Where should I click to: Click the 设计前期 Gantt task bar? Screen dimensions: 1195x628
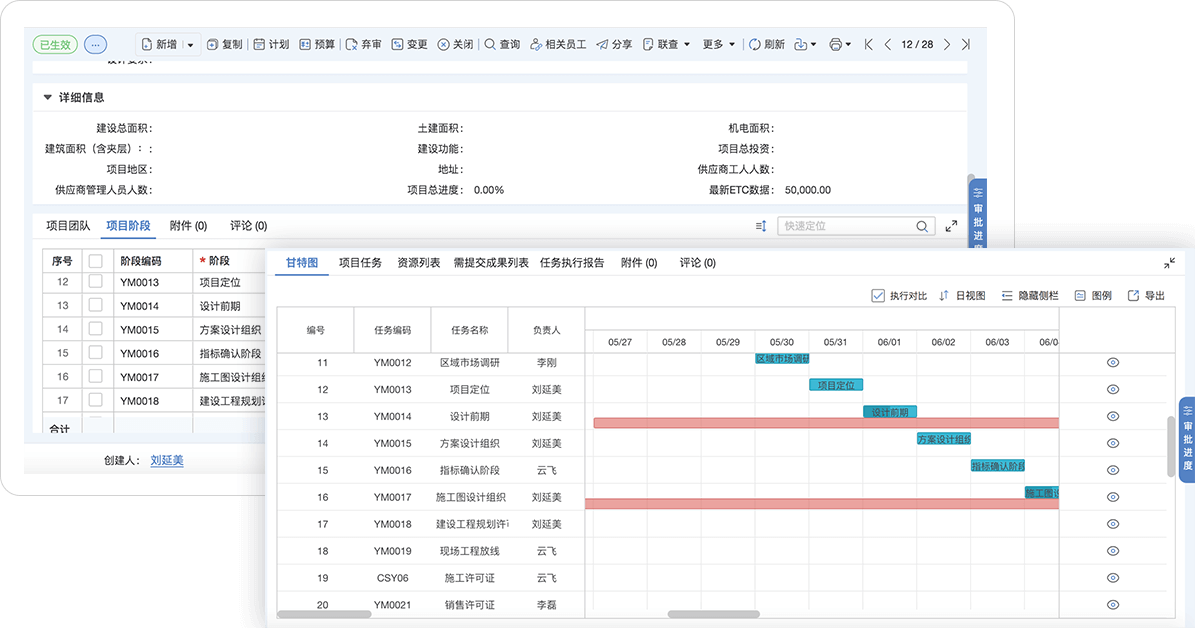coord(889,412)
